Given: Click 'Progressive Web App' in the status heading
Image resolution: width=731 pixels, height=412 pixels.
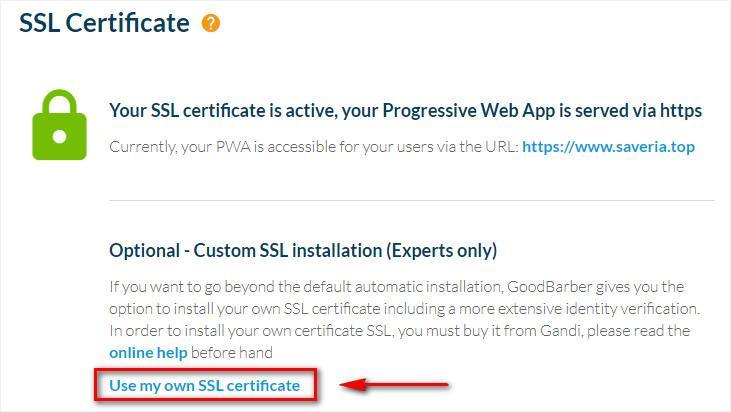Looking at the screenshot, I should pos(469,111).
